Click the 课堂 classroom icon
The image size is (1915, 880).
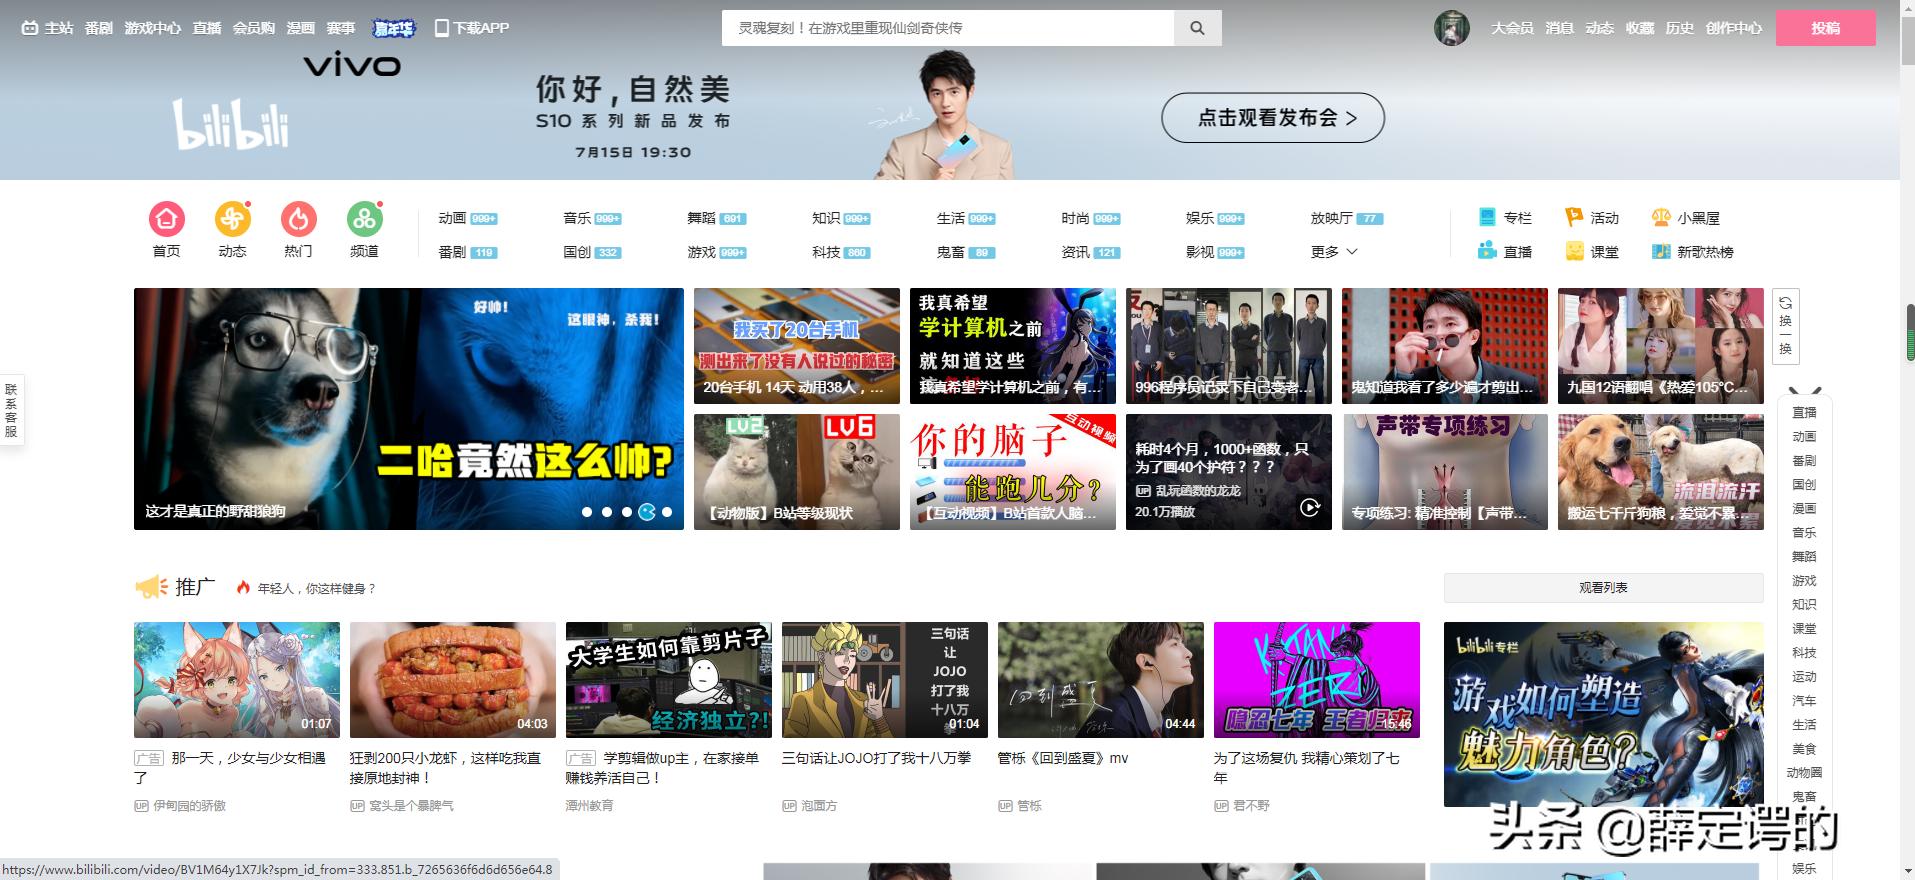coord(1574,251)
